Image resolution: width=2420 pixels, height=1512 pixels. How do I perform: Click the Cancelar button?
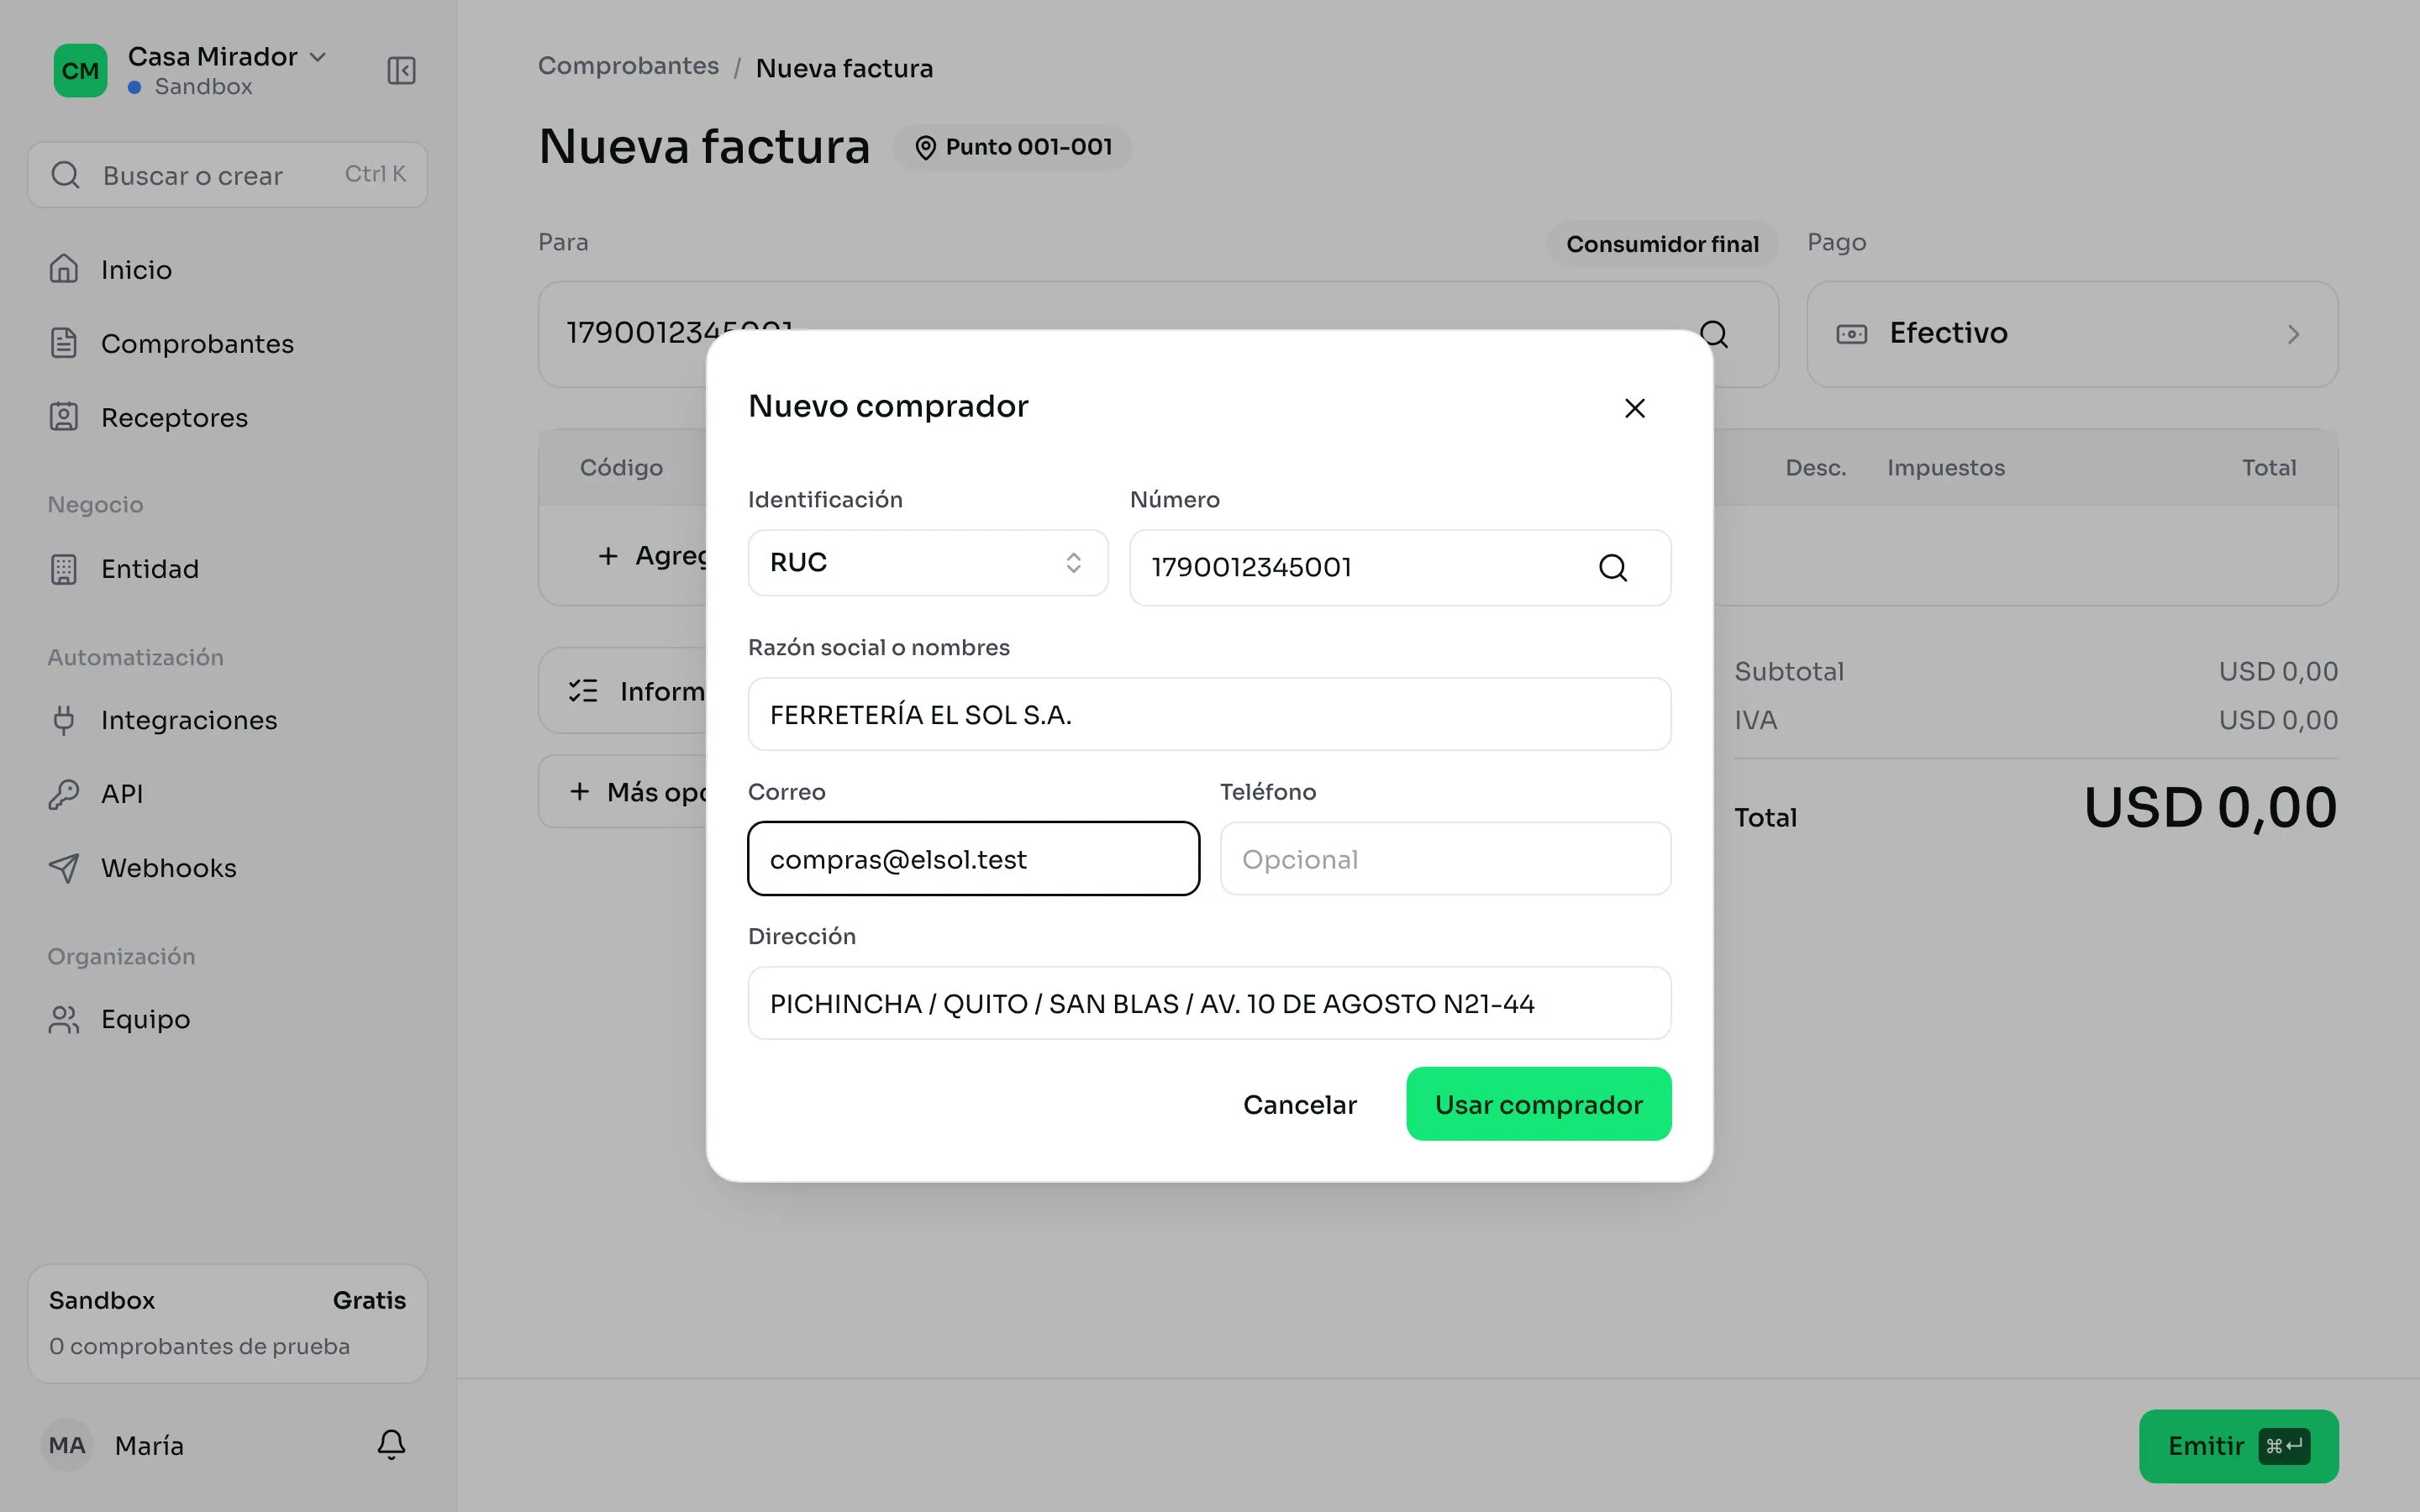pyautogui.click(x=1299, y=1104)
